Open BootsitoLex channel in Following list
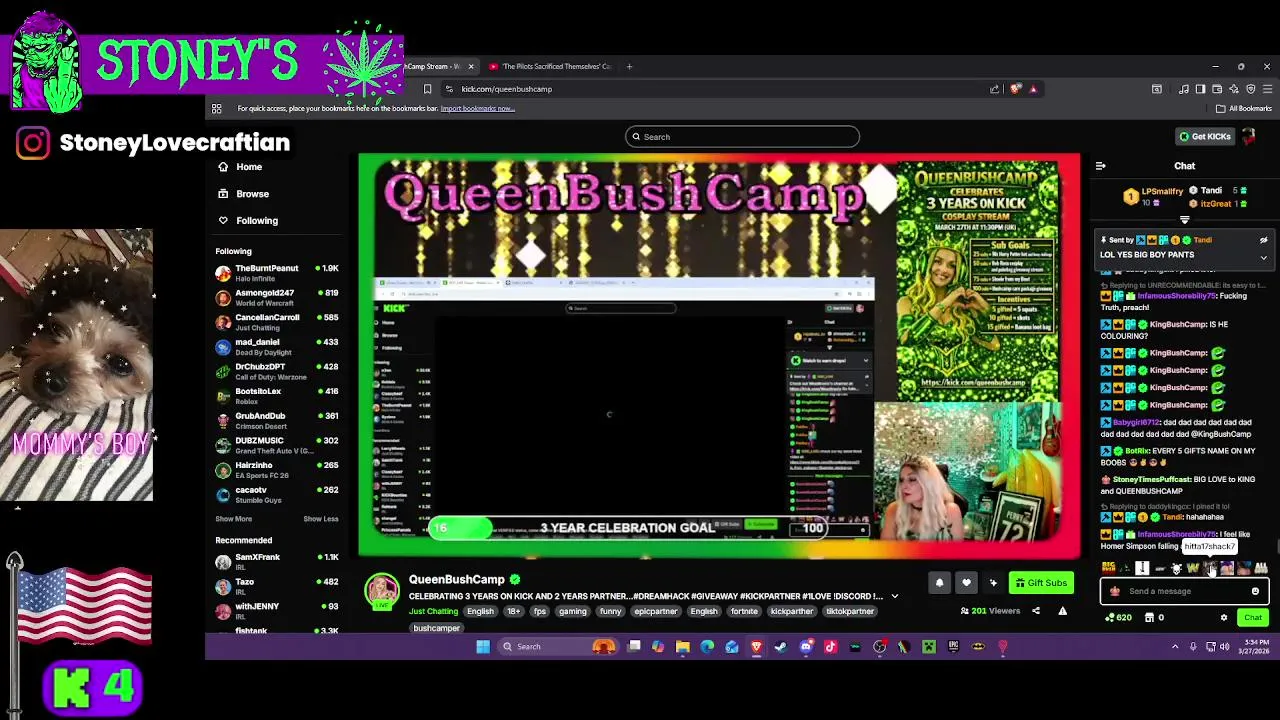 coord(278,395)
